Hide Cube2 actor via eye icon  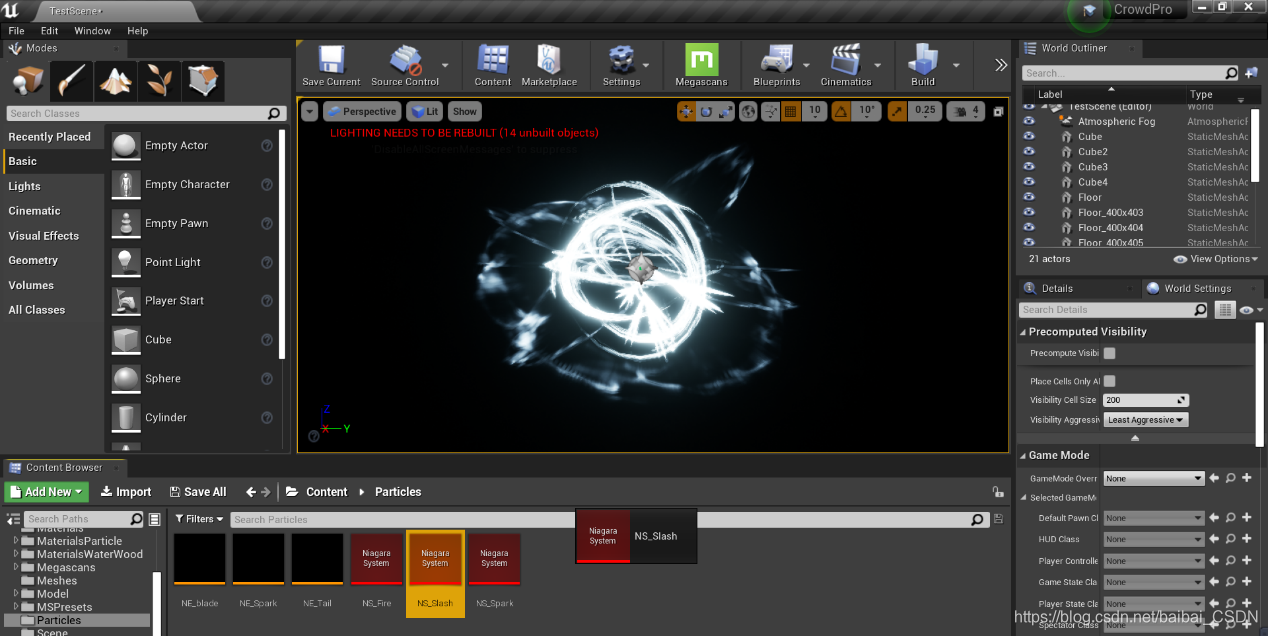click(x=1028, y=152)
